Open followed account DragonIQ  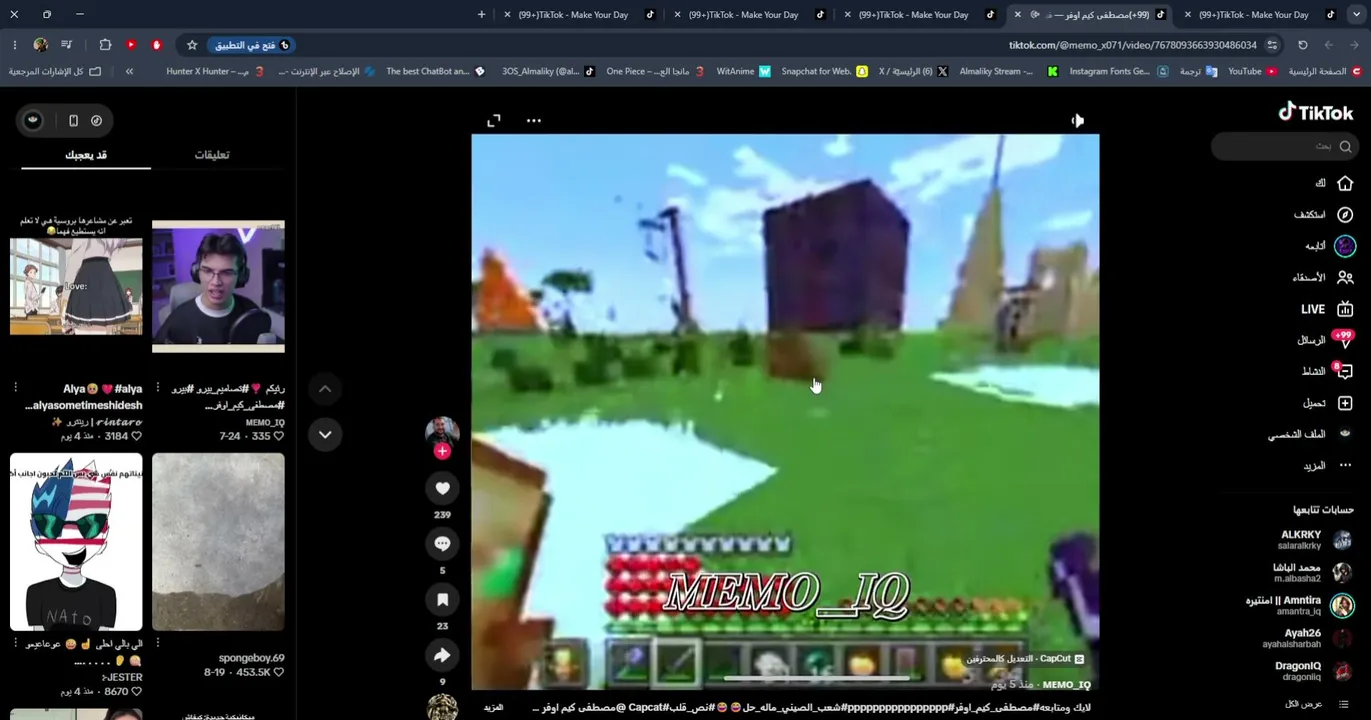(x=1313, y=670)
